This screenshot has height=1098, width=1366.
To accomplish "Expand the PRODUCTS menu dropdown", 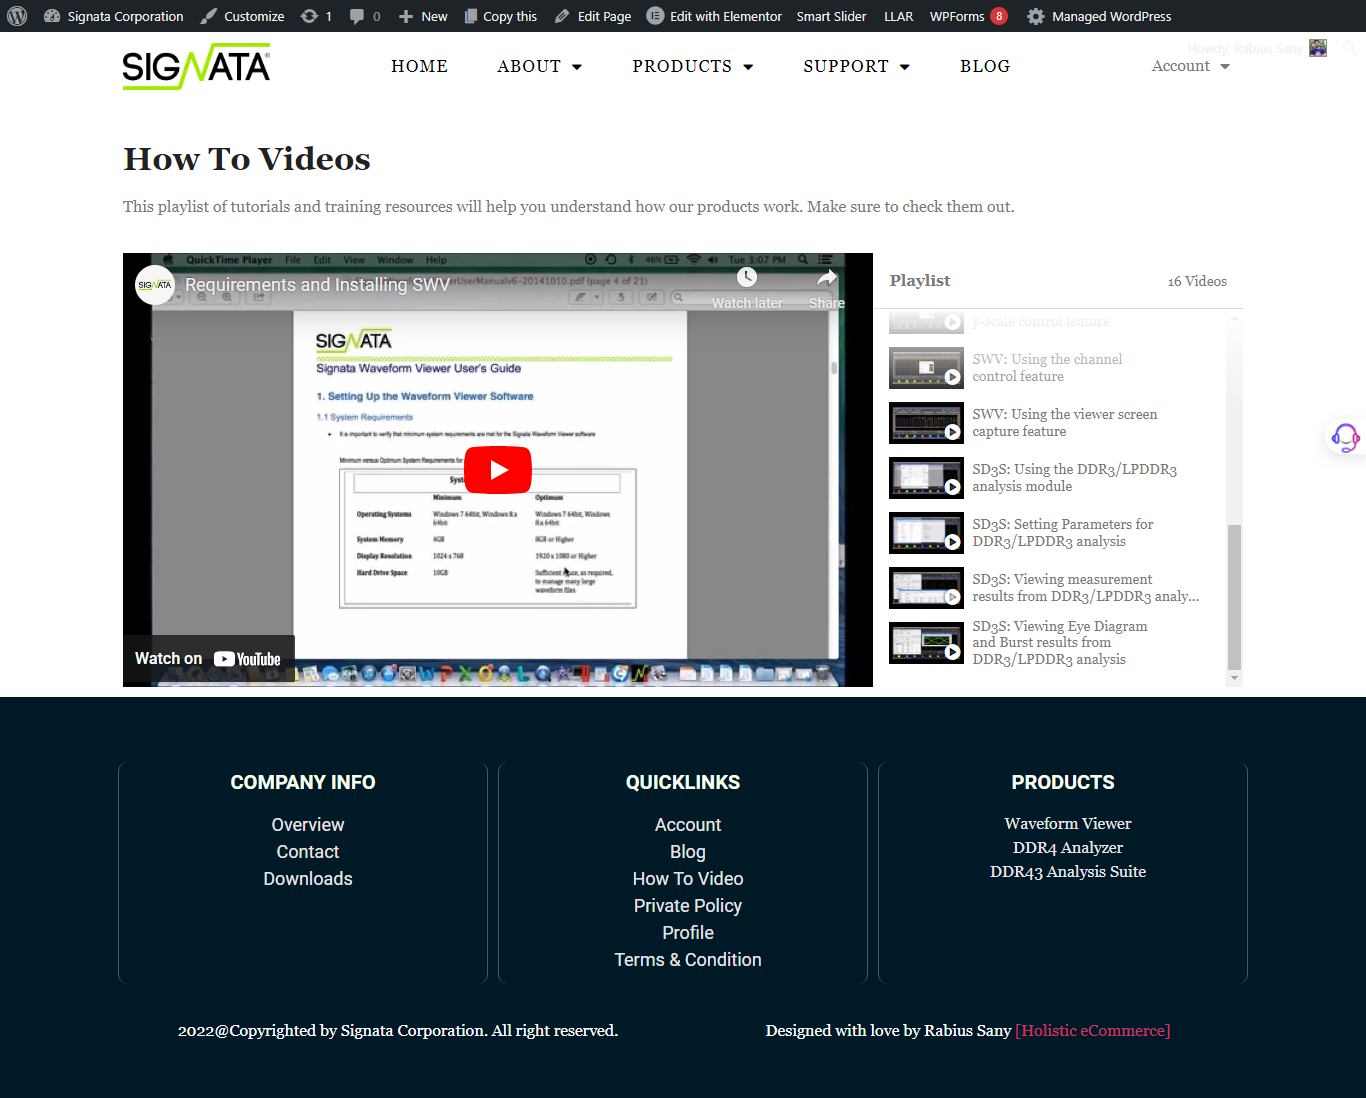I will pyautogui.click(x=692, y=66).
